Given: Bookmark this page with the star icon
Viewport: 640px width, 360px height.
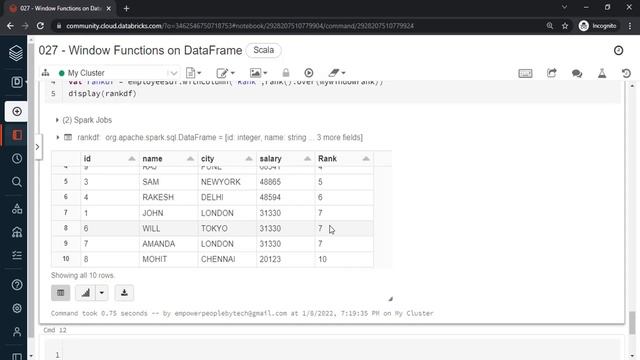Looking at the screenshot, I should (x=565, y=26).
